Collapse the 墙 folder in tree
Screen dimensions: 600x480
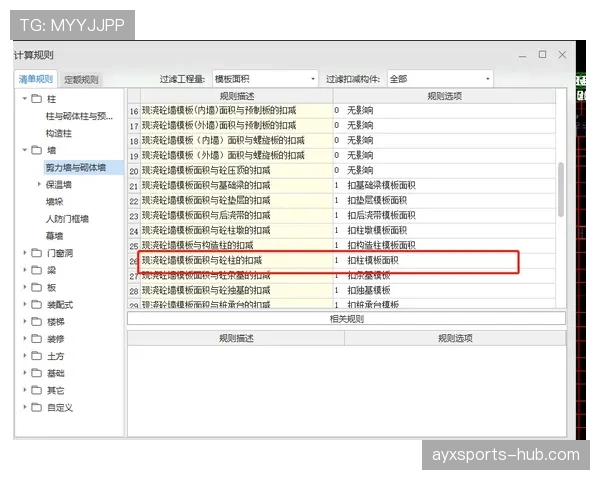click(25, 150)
